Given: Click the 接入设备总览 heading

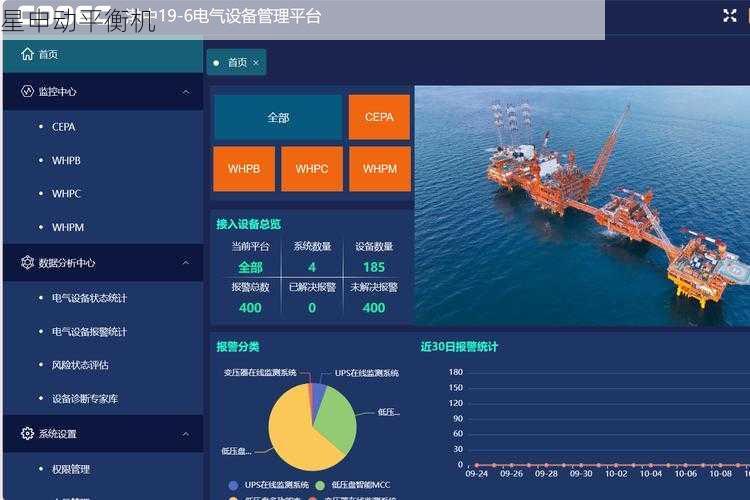Looking at the screenshot, I should coord(248,224).
